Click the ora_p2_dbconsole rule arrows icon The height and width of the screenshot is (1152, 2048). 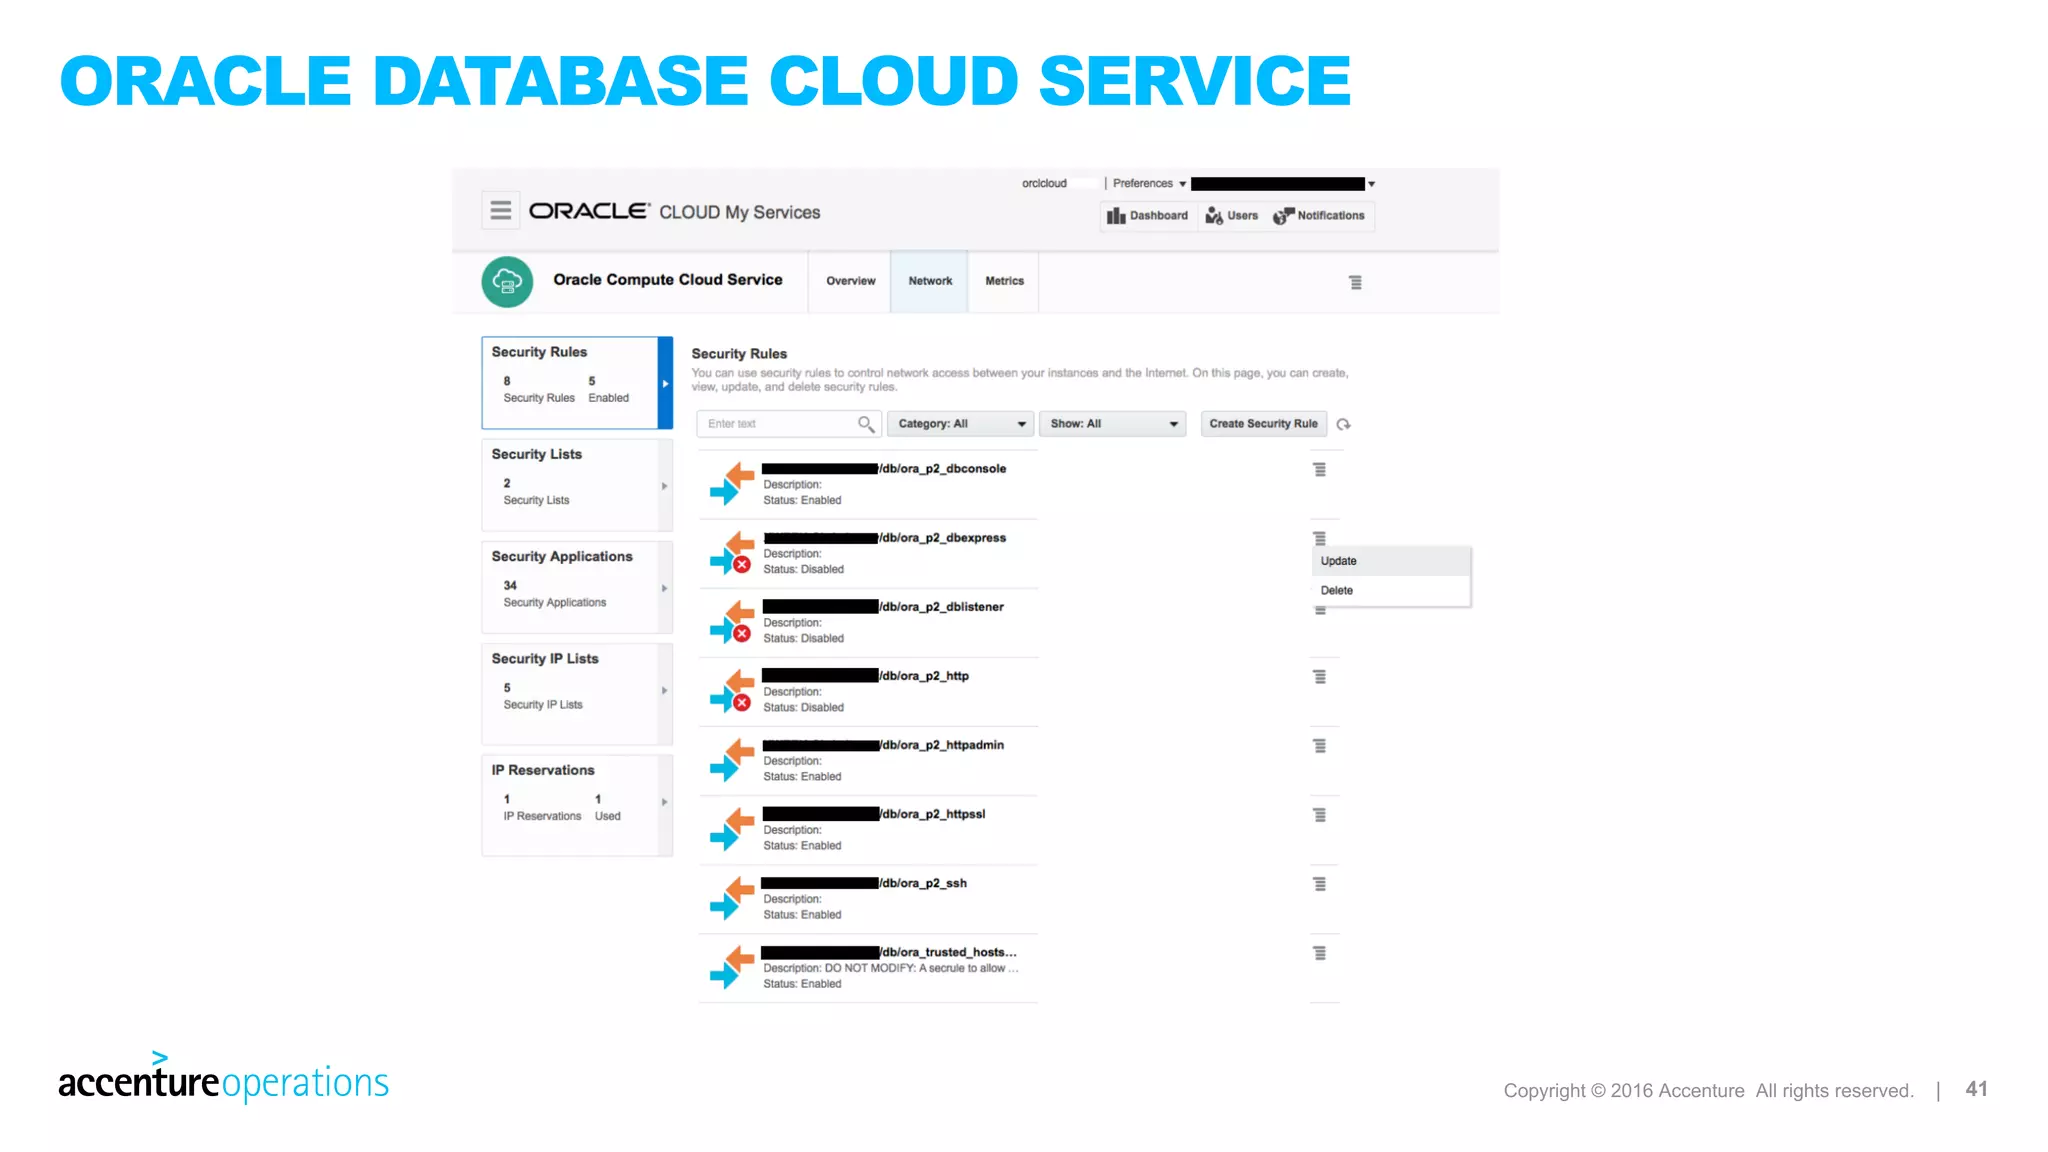732,483
